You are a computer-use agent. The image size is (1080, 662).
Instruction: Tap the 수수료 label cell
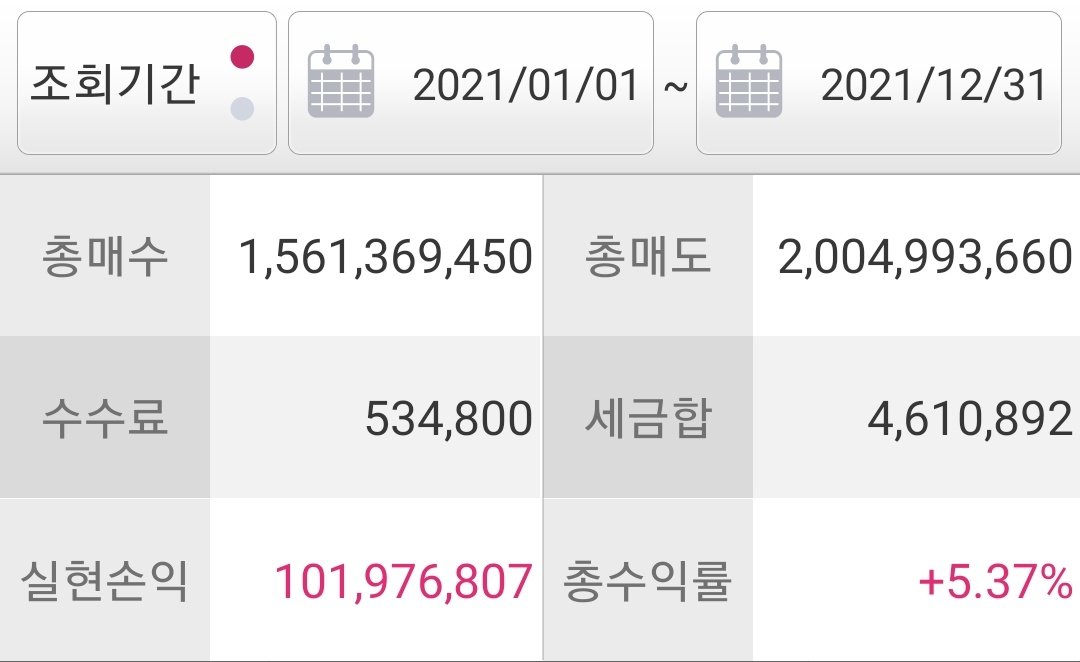105,417
